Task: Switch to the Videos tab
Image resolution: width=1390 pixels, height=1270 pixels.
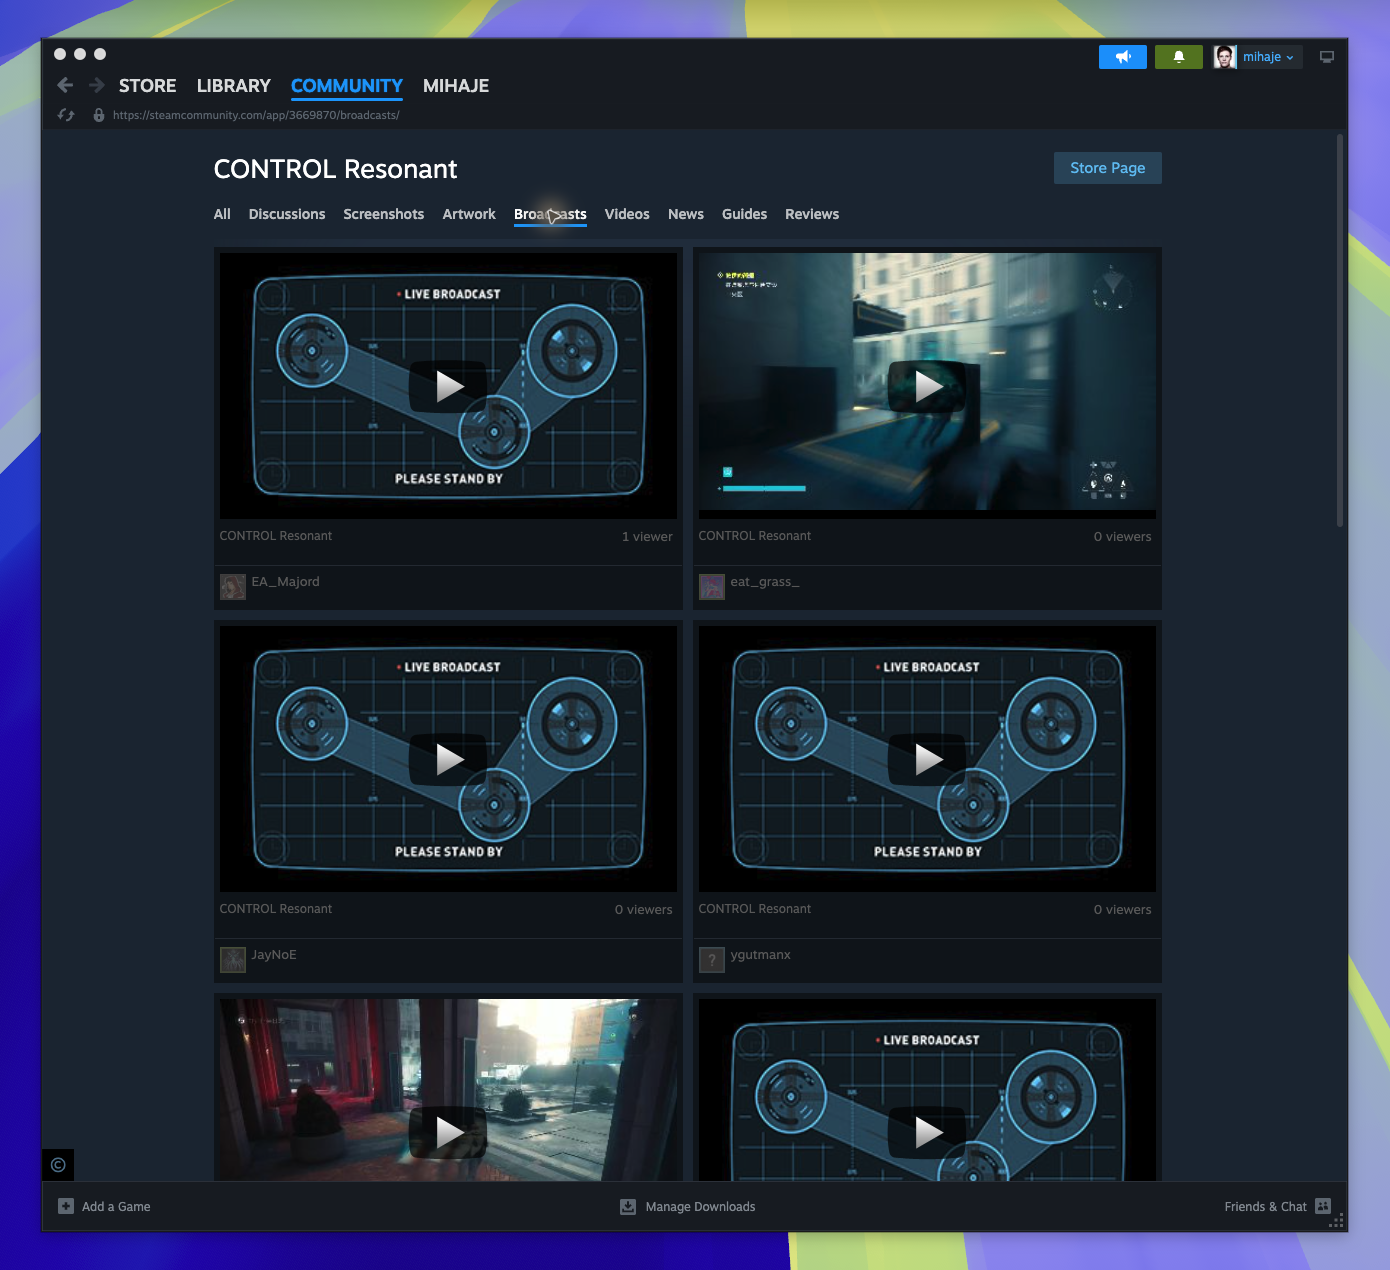Action: coord(627,214)
